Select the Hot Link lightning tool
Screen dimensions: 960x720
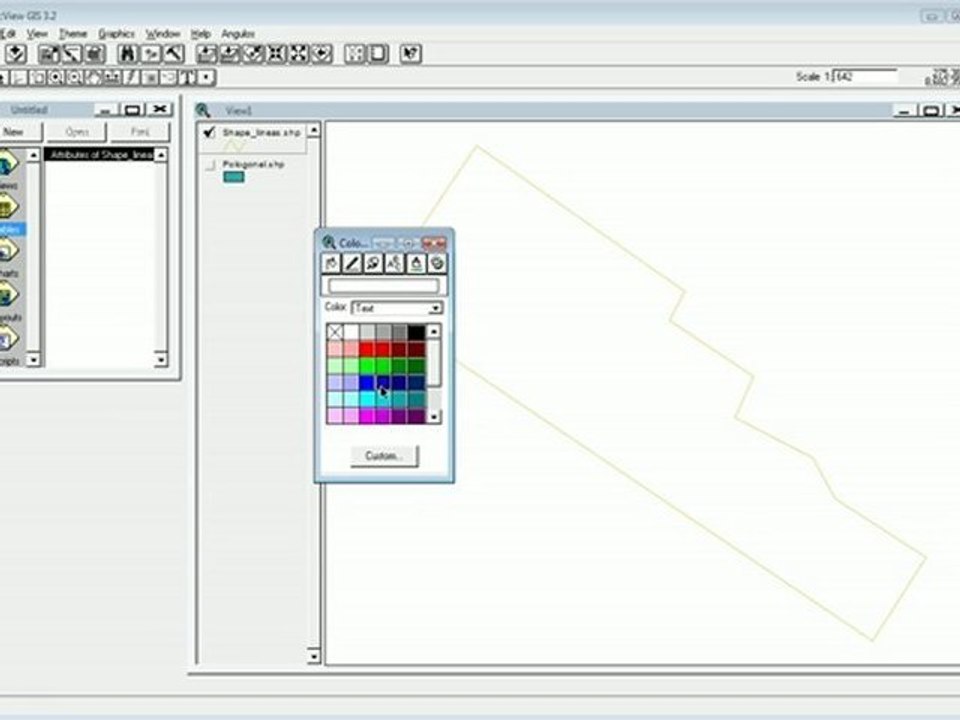pyautogui.click(x=131, y=77)
